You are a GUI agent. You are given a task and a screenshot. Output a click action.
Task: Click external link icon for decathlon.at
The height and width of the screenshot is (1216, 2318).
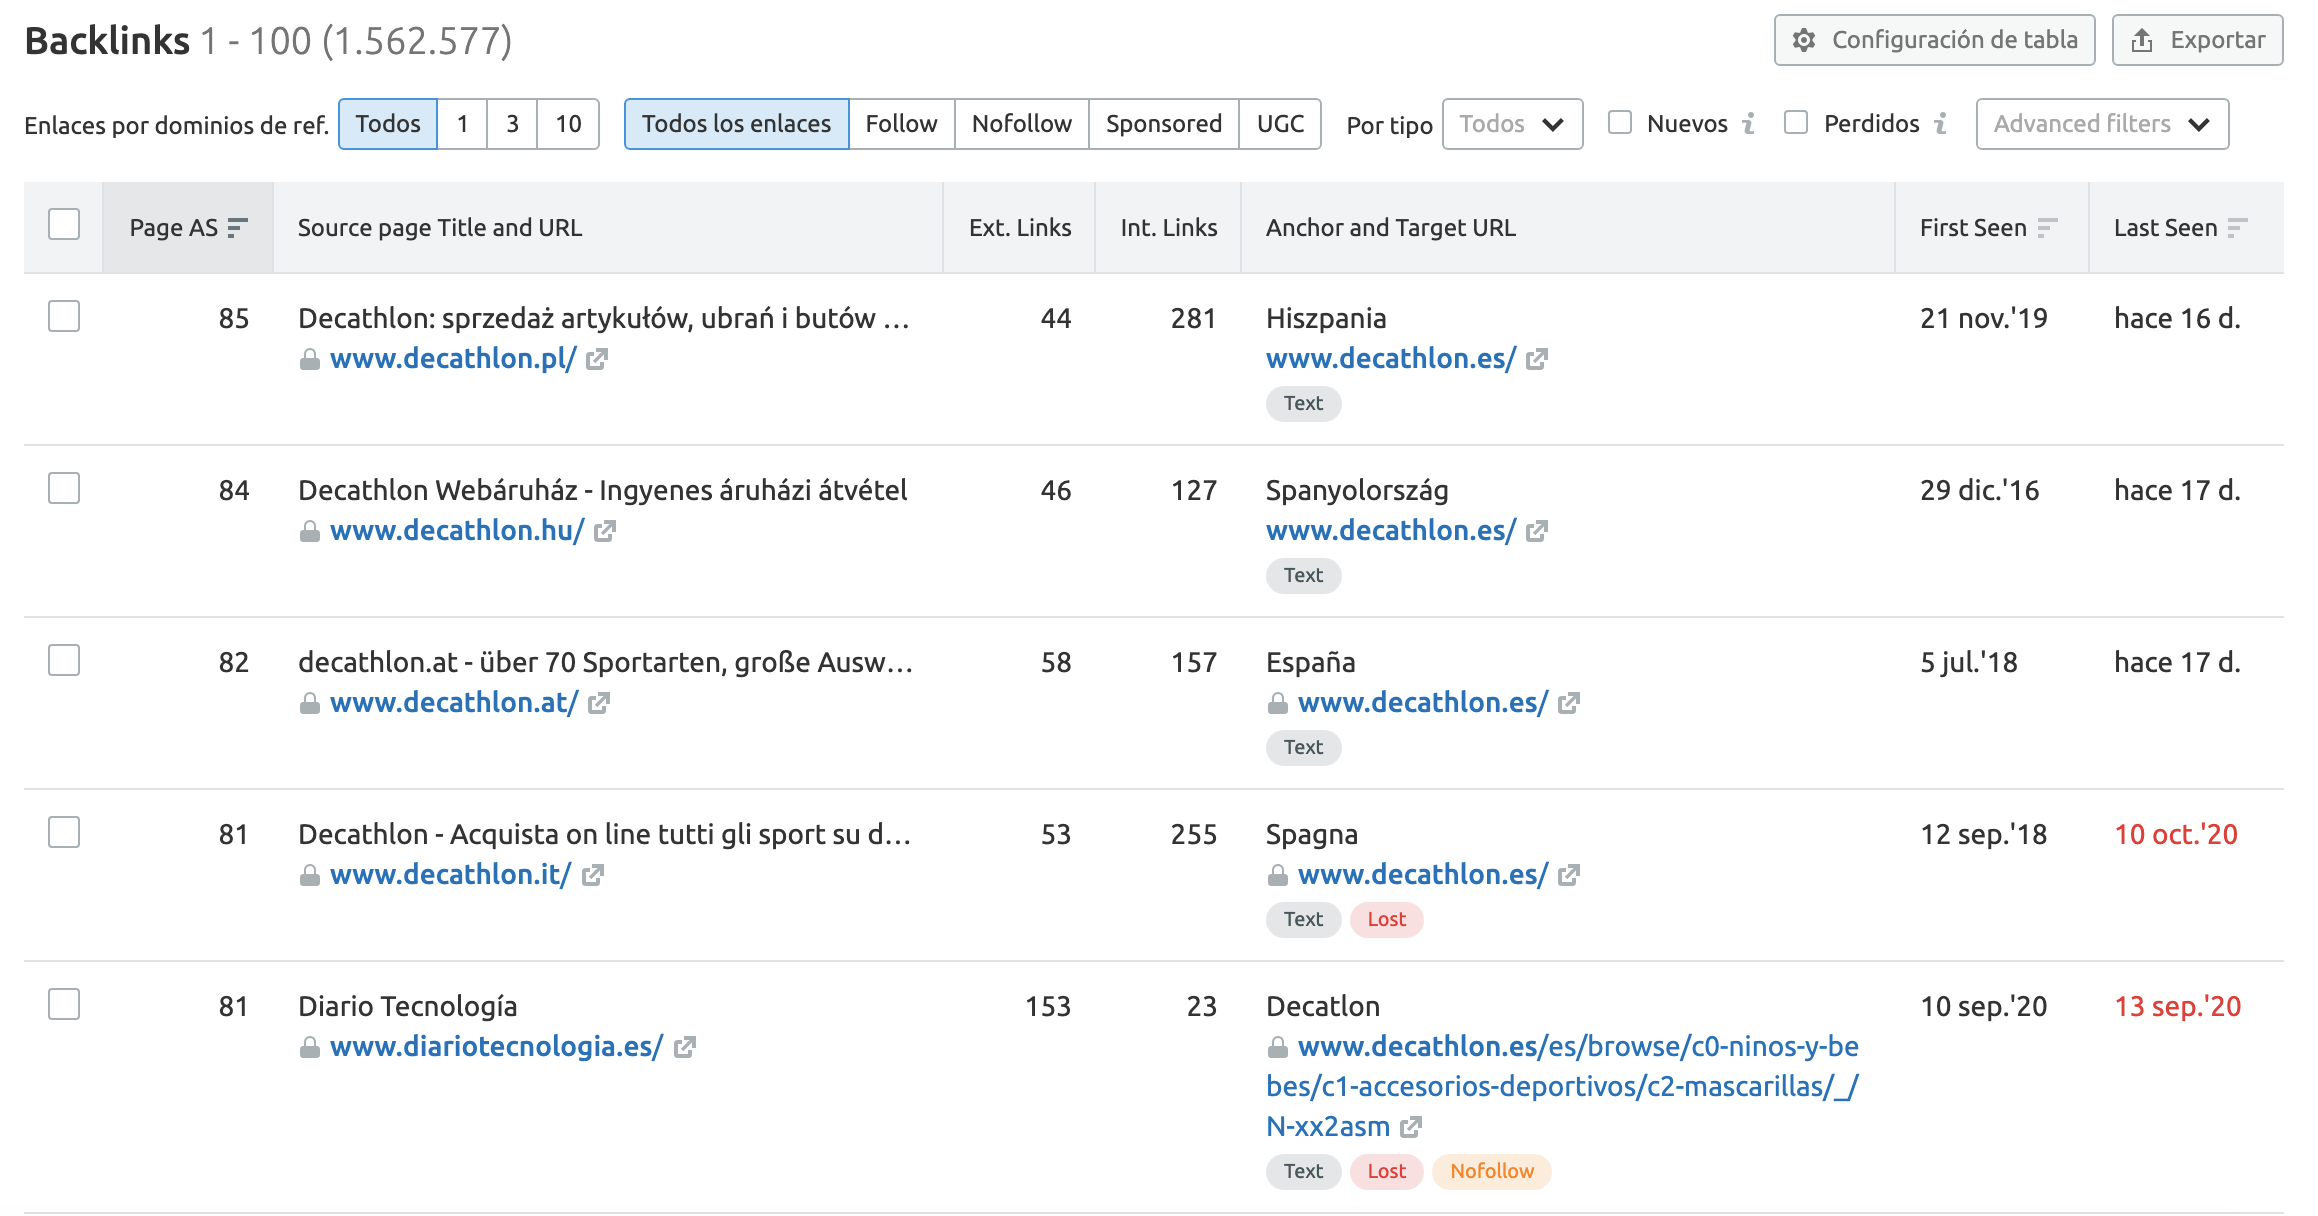click(x=596, y=701)
